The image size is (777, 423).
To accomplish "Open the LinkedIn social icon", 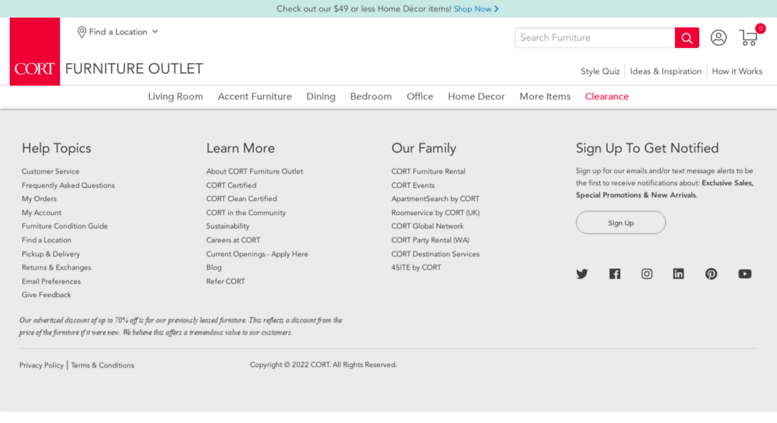I will pos(679,274).
